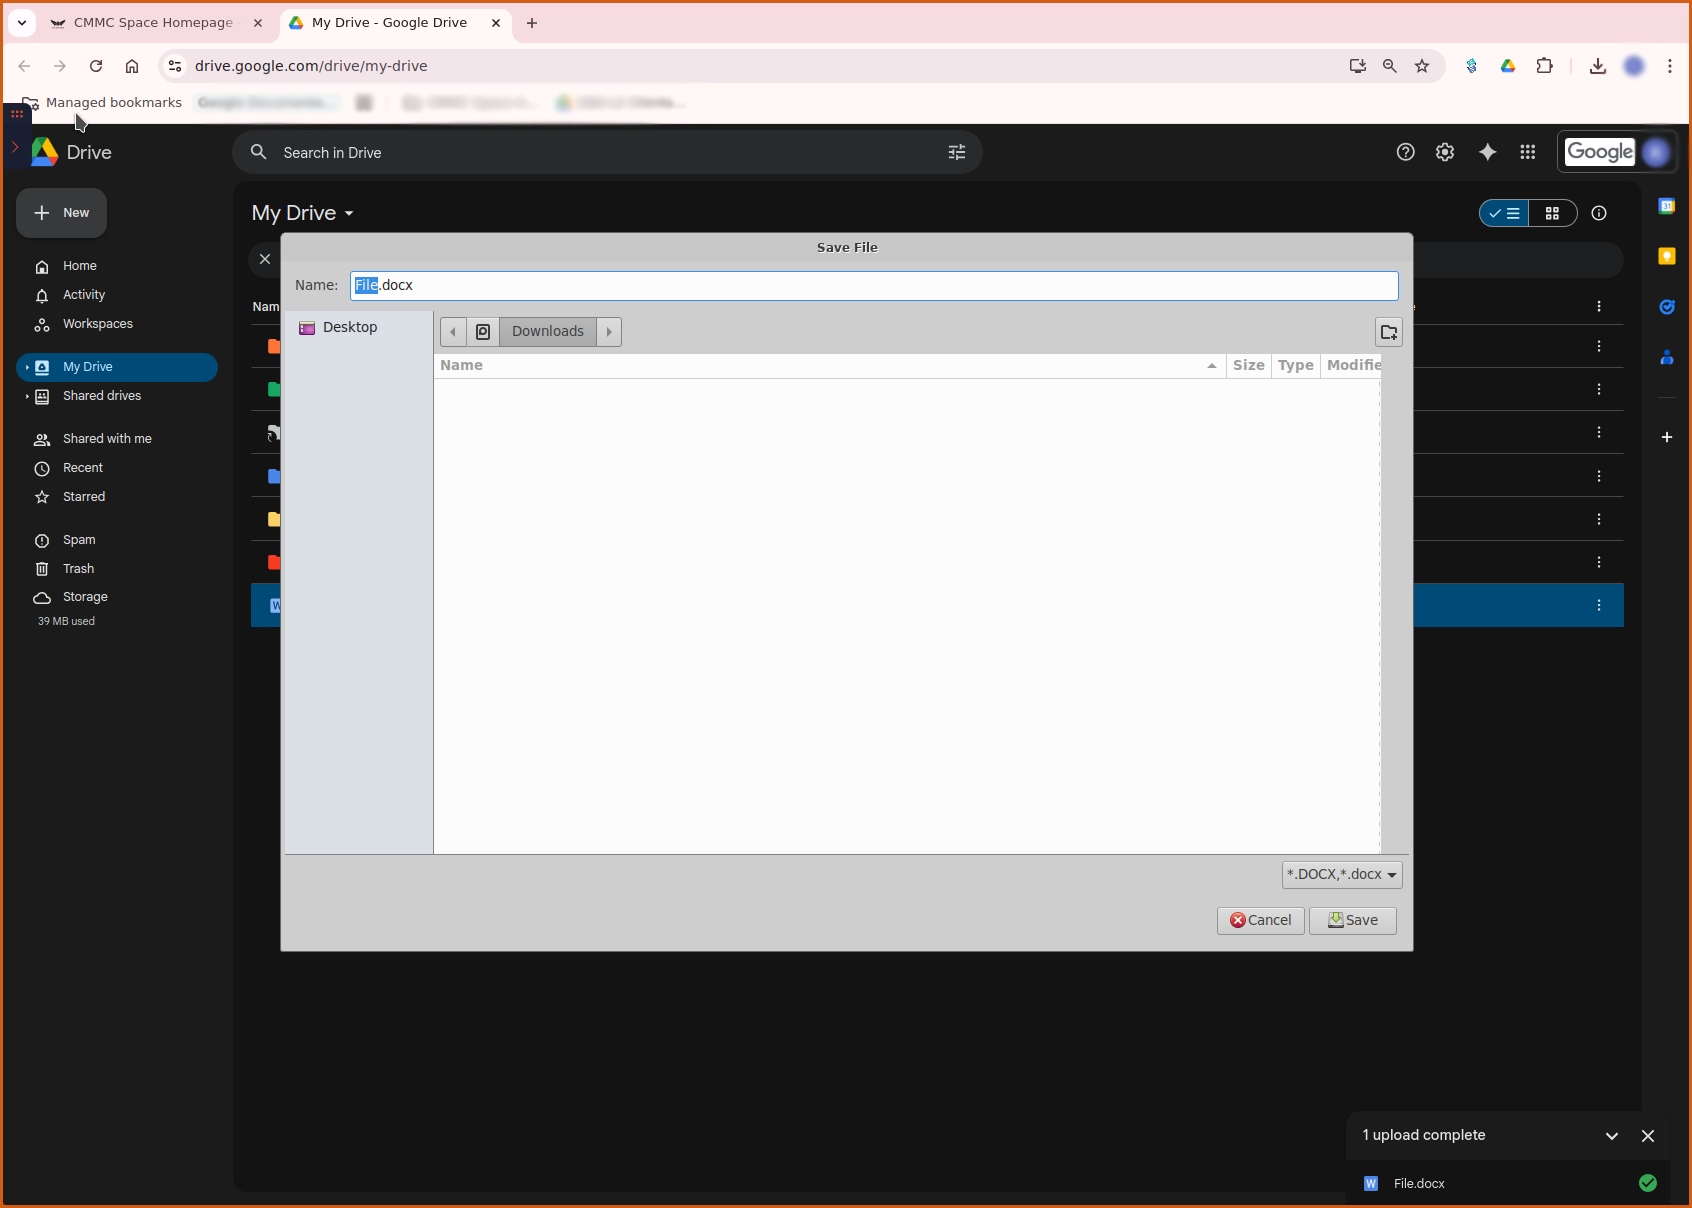The width and height of the screenshot is (1692, 1208).
Task: Go forward with path bar right arrow
Action: pyautogui.click(x=609, y=331)
